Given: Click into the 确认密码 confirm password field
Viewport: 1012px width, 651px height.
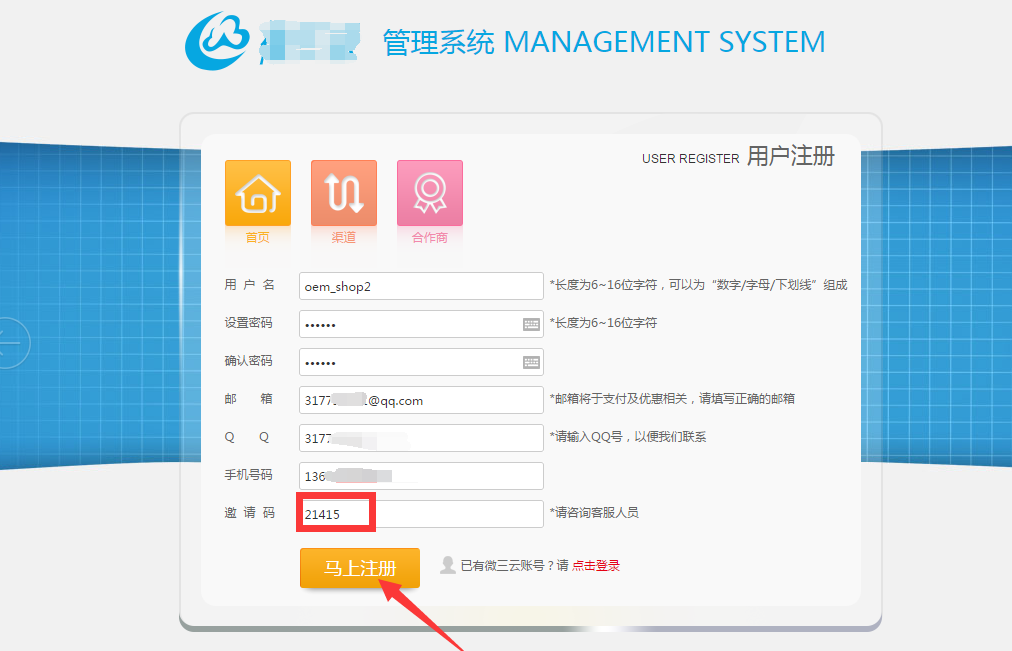Looking at the screenshot, I should click(410, 362).
